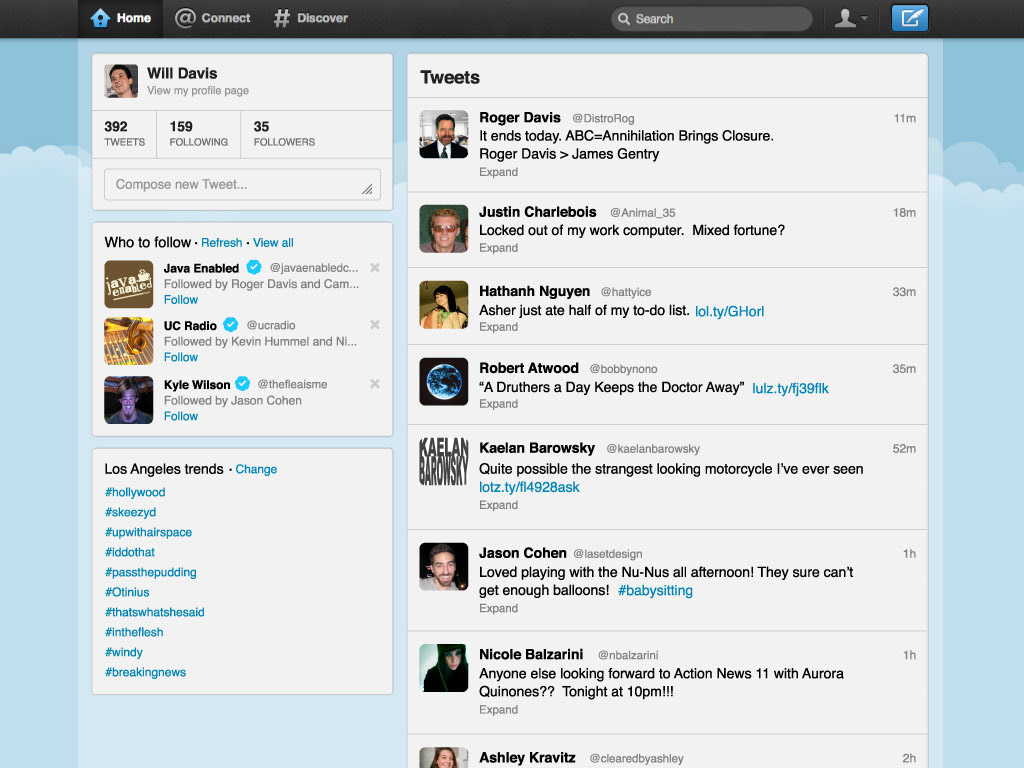The image size is (1024, 768).
Task: Open the 35 Followers count
Action: point(284,134)
